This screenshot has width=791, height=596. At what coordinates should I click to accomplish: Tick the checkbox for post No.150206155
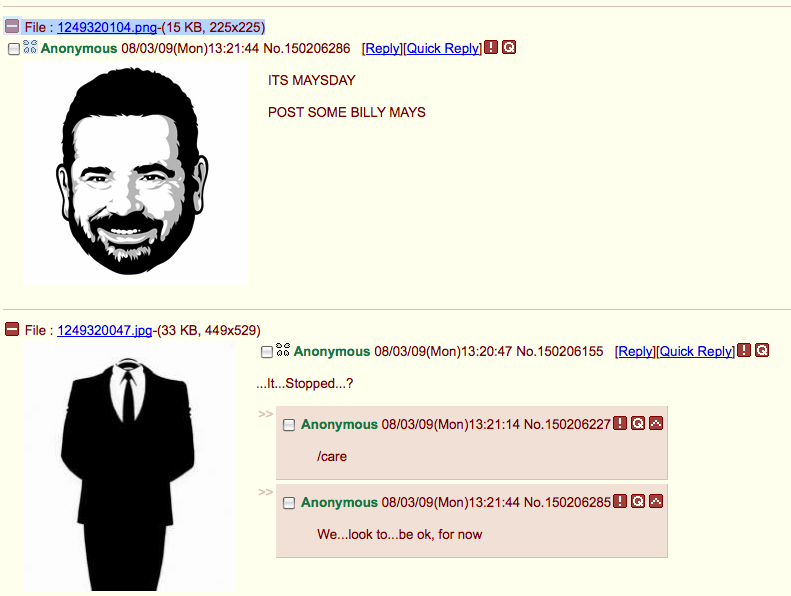point(267,352)
